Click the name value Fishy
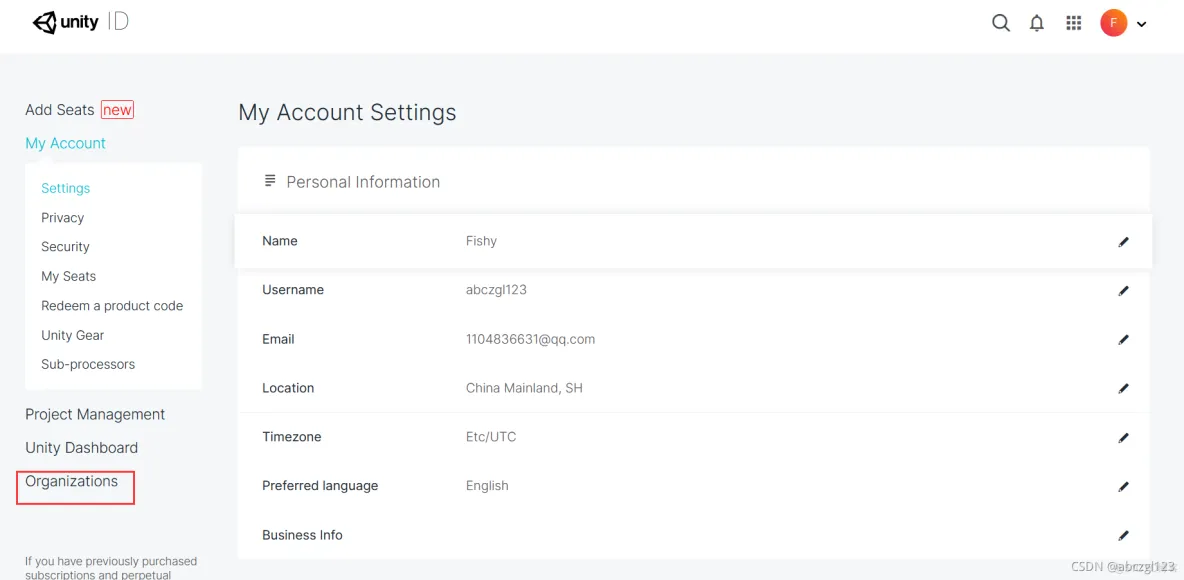 481,241
